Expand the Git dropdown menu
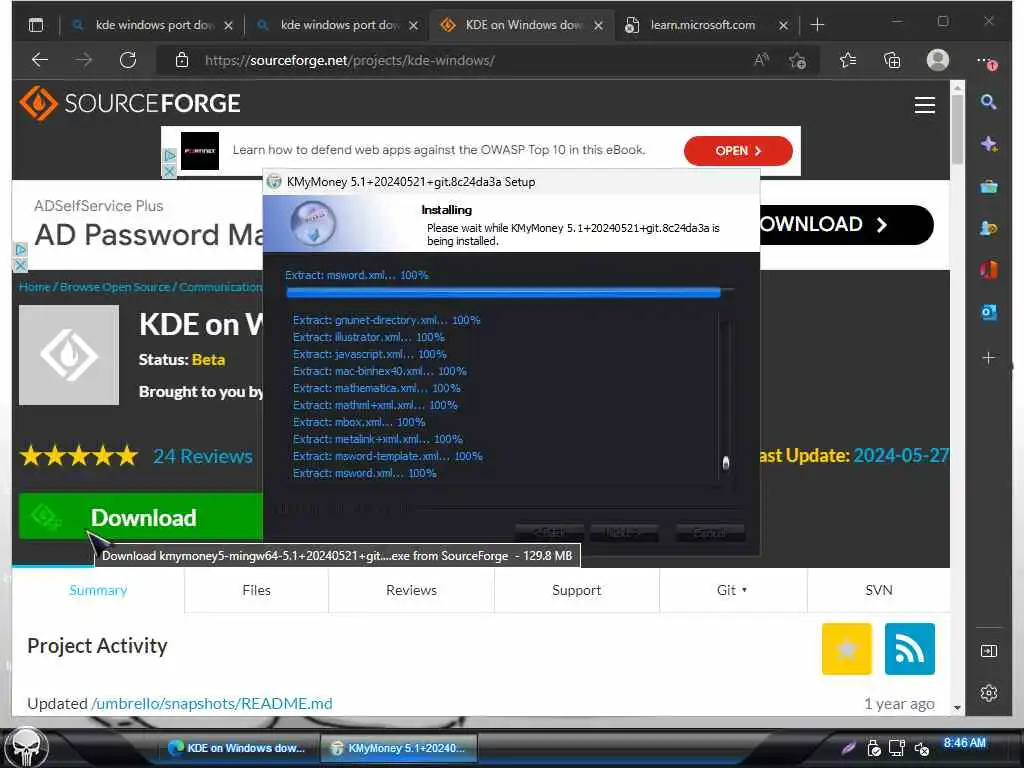 tap(732, 590)
